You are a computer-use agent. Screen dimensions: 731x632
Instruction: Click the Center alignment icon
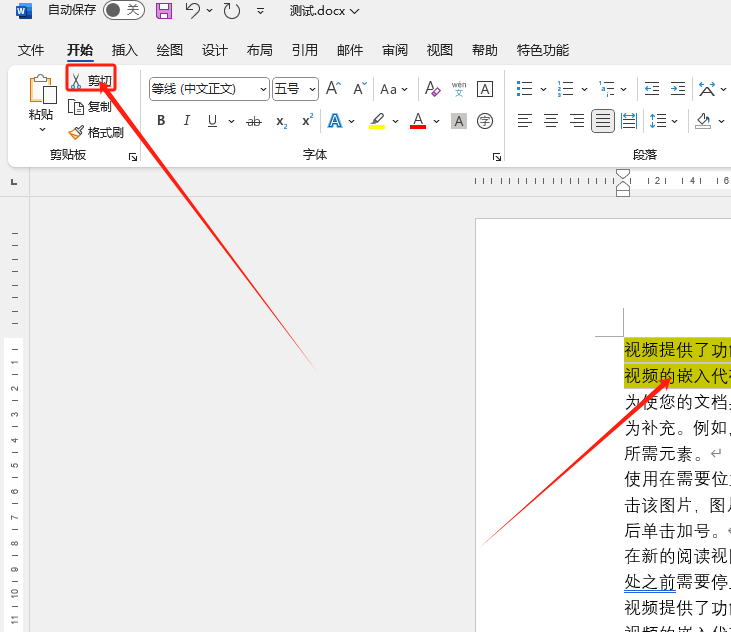coord(550,121)
